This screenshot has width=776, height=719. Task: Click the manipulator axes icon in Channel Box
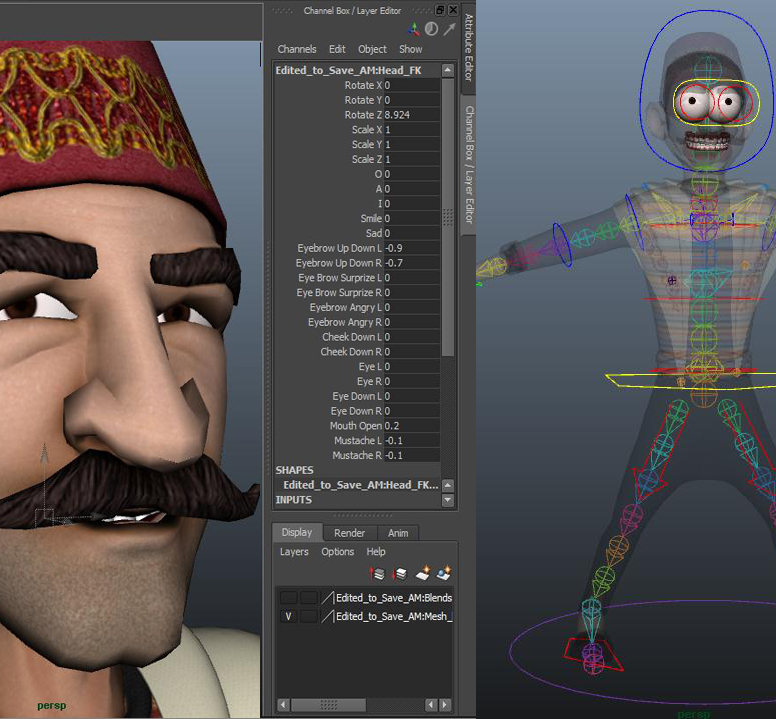pos(413,29)
